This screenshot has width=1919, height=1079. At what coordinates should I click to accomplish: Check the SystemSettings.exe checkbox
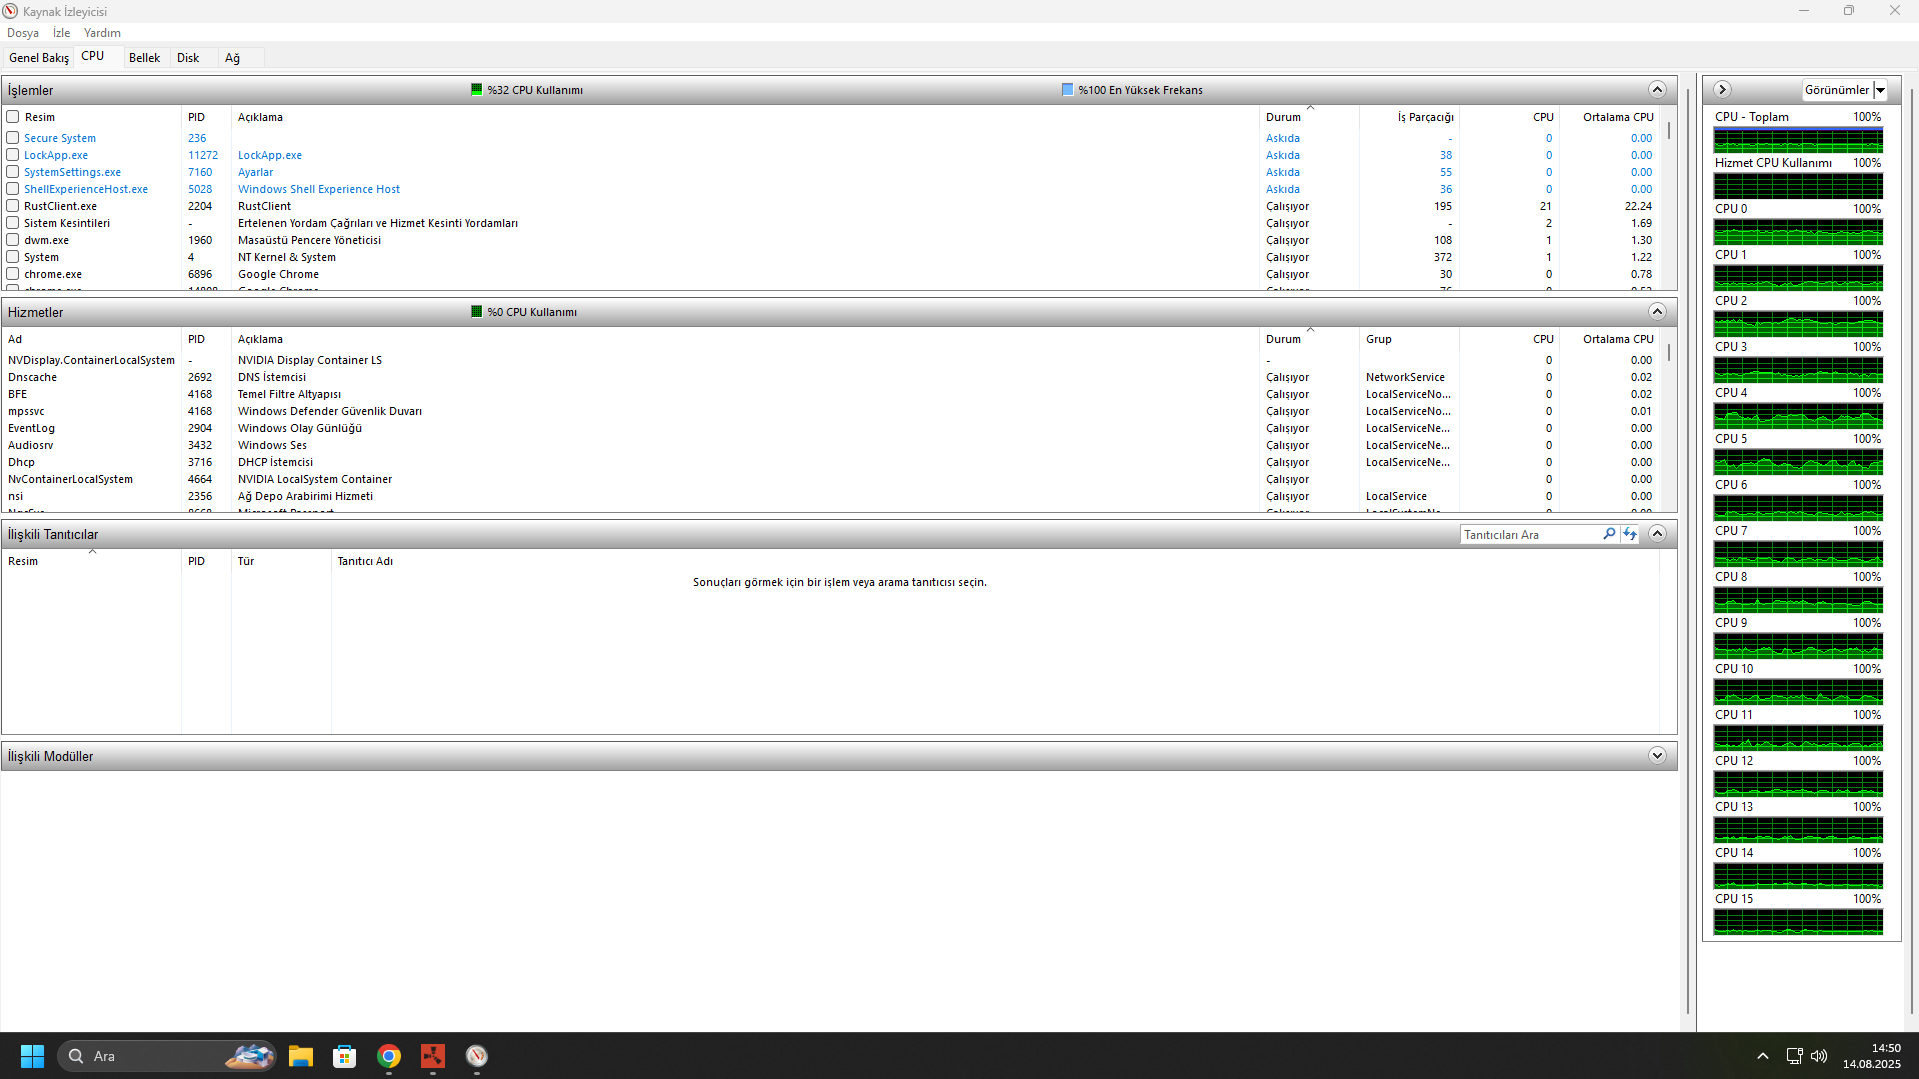tap(13, 172)
